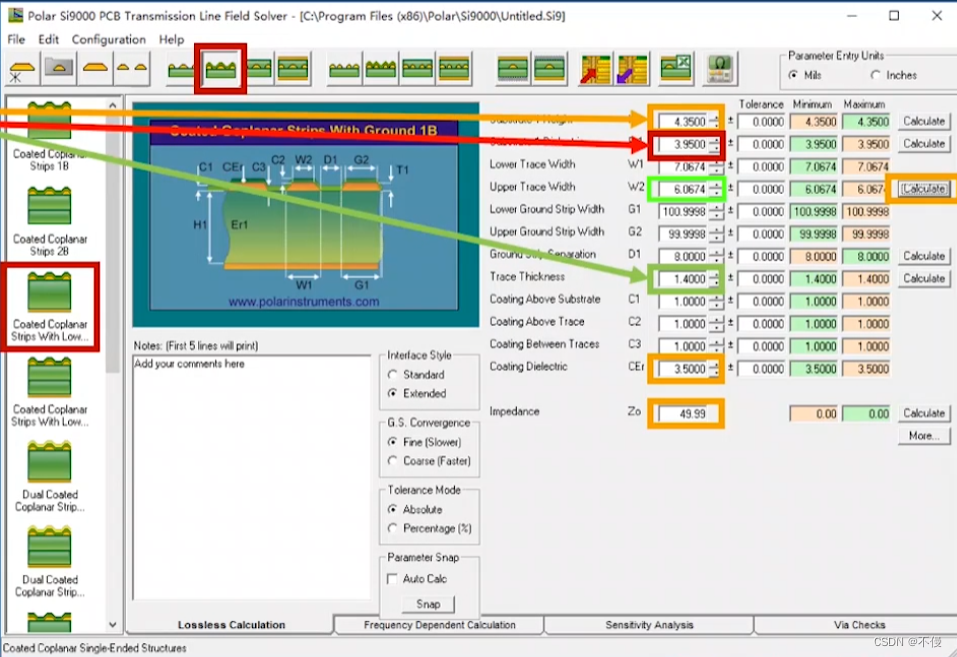This screenshot has width=957, height=657.
Task: Open the ohm symbol calculator icon
Action: point(720,68)
